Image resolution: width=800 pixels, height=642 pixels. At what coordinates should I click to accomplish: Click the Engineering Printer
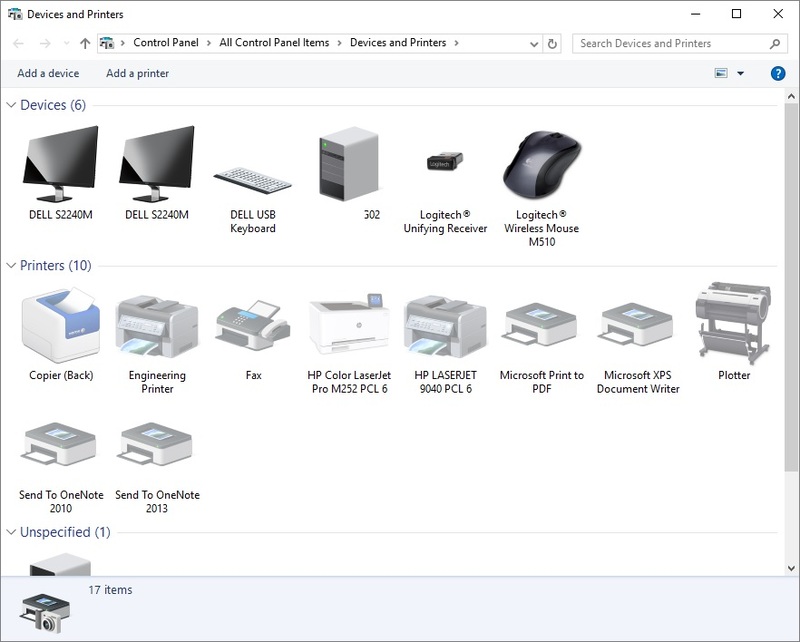pyautogui.click(x=155, y=320)
